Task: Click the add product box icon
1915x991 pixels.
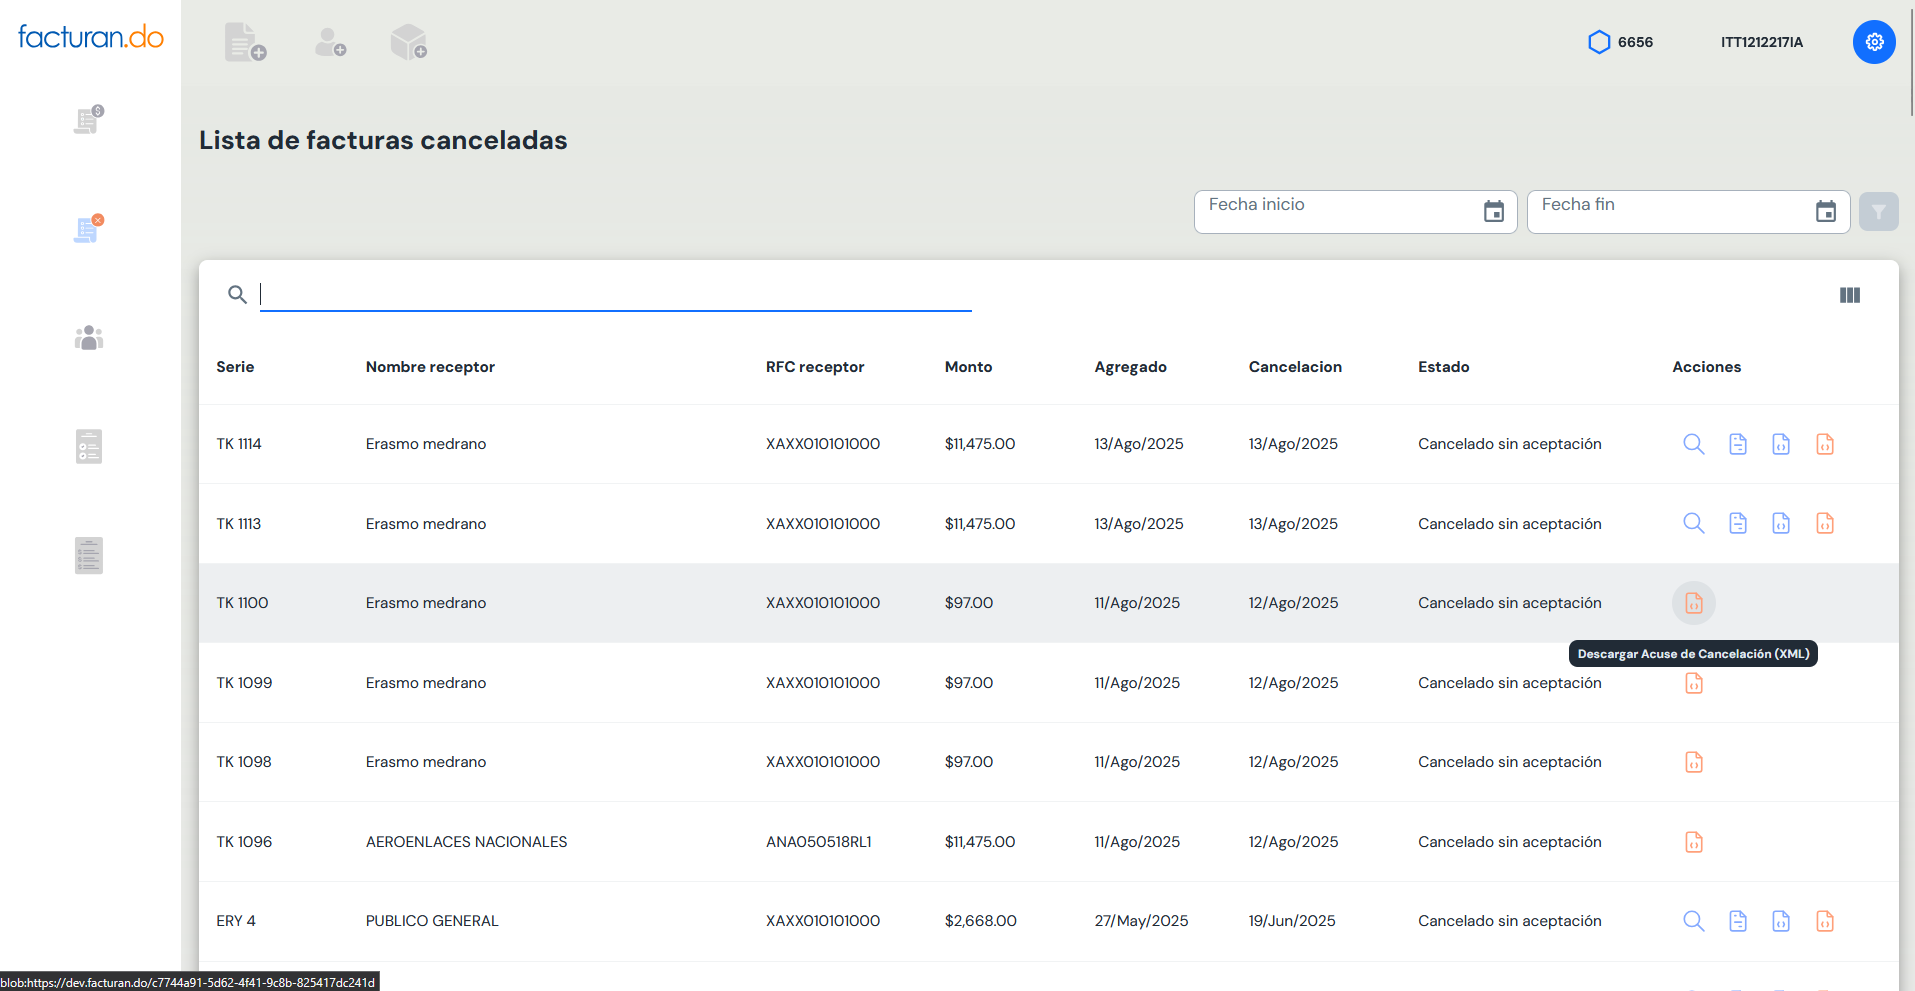Action: (x=408, y=42)
